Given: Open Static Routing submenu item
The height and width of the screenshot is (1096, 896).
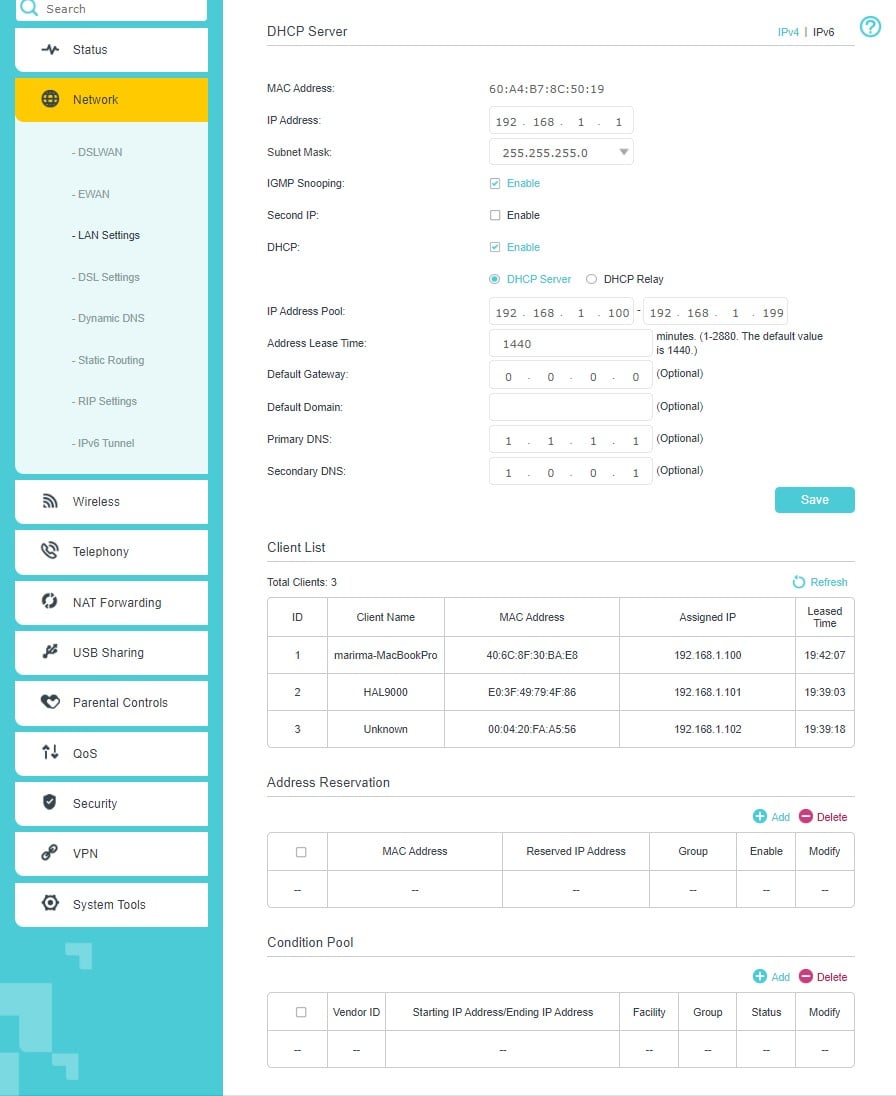Looking at the screenshot, I should click(108, 361).
